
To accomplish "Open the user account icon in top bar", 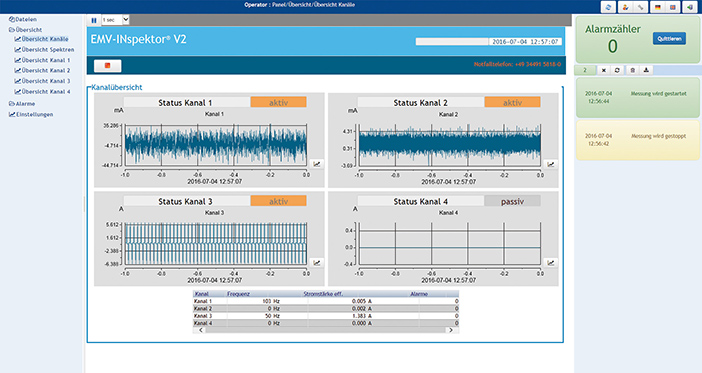I will pyautogui.click(x=625, y=7).
